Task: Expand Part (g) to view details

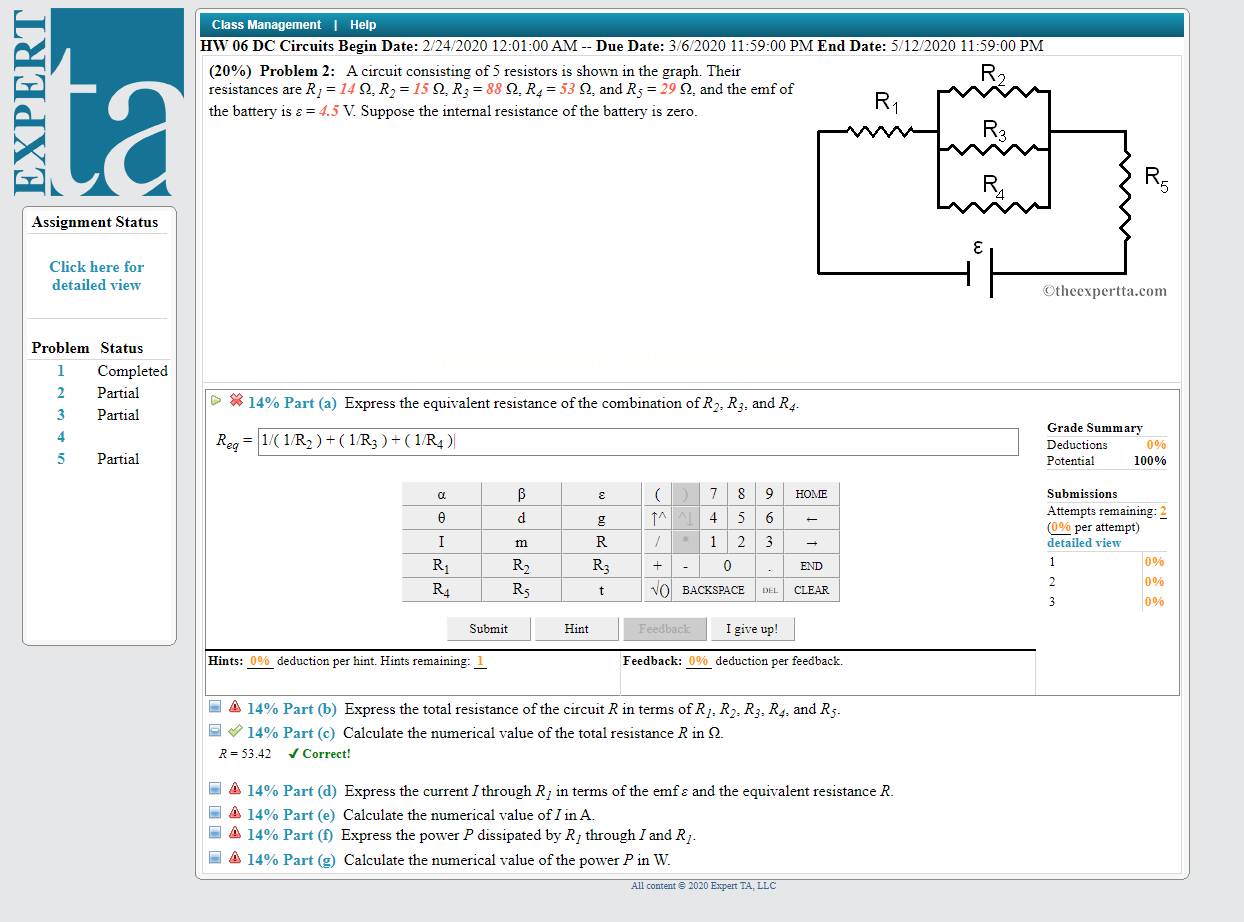Action: pyautogui.click(x=215, y=857)
